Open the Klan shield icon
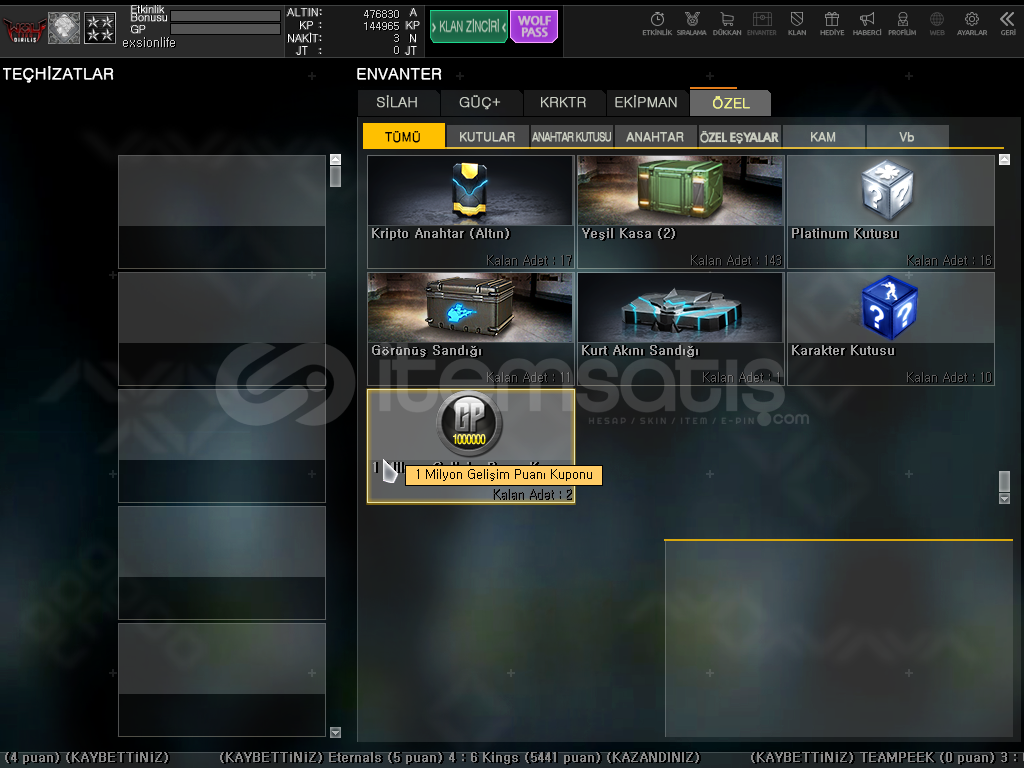 (x=797, y=23)
